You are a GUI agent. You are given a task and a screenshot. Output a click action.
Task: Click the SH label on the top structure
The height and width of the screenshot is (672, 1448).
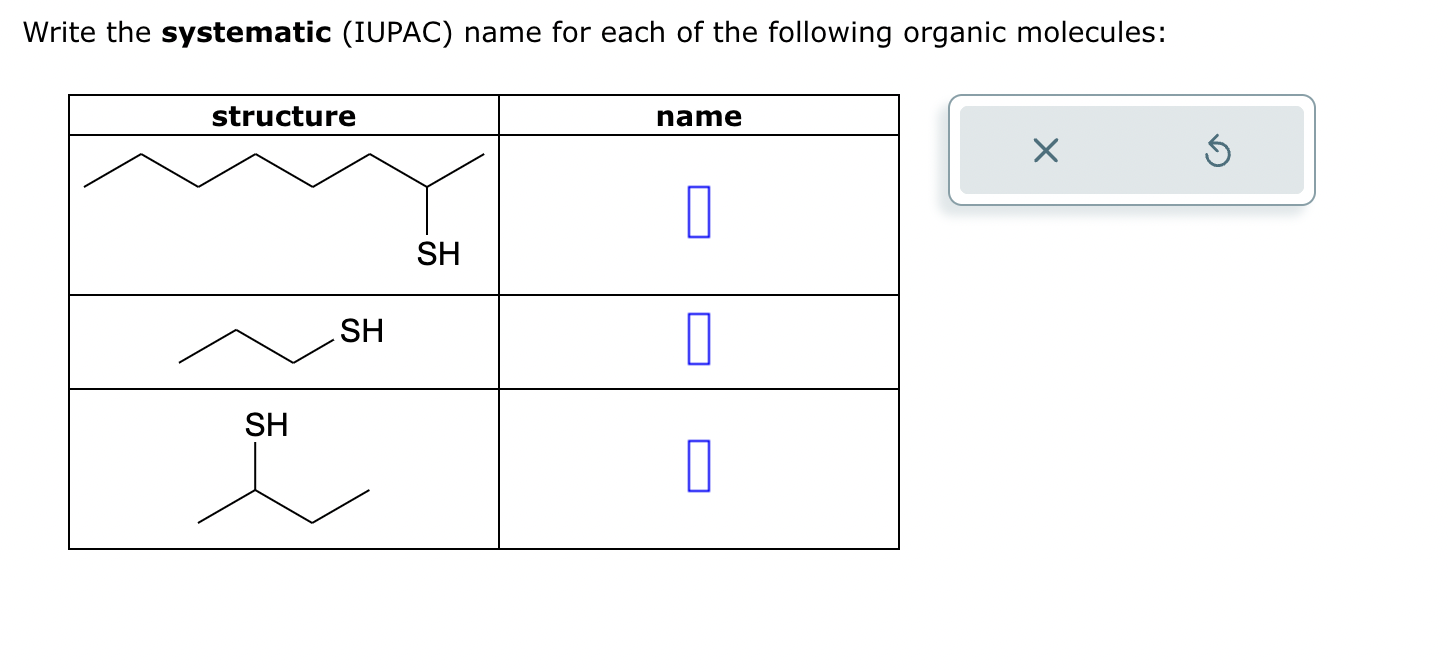(438, 254)
